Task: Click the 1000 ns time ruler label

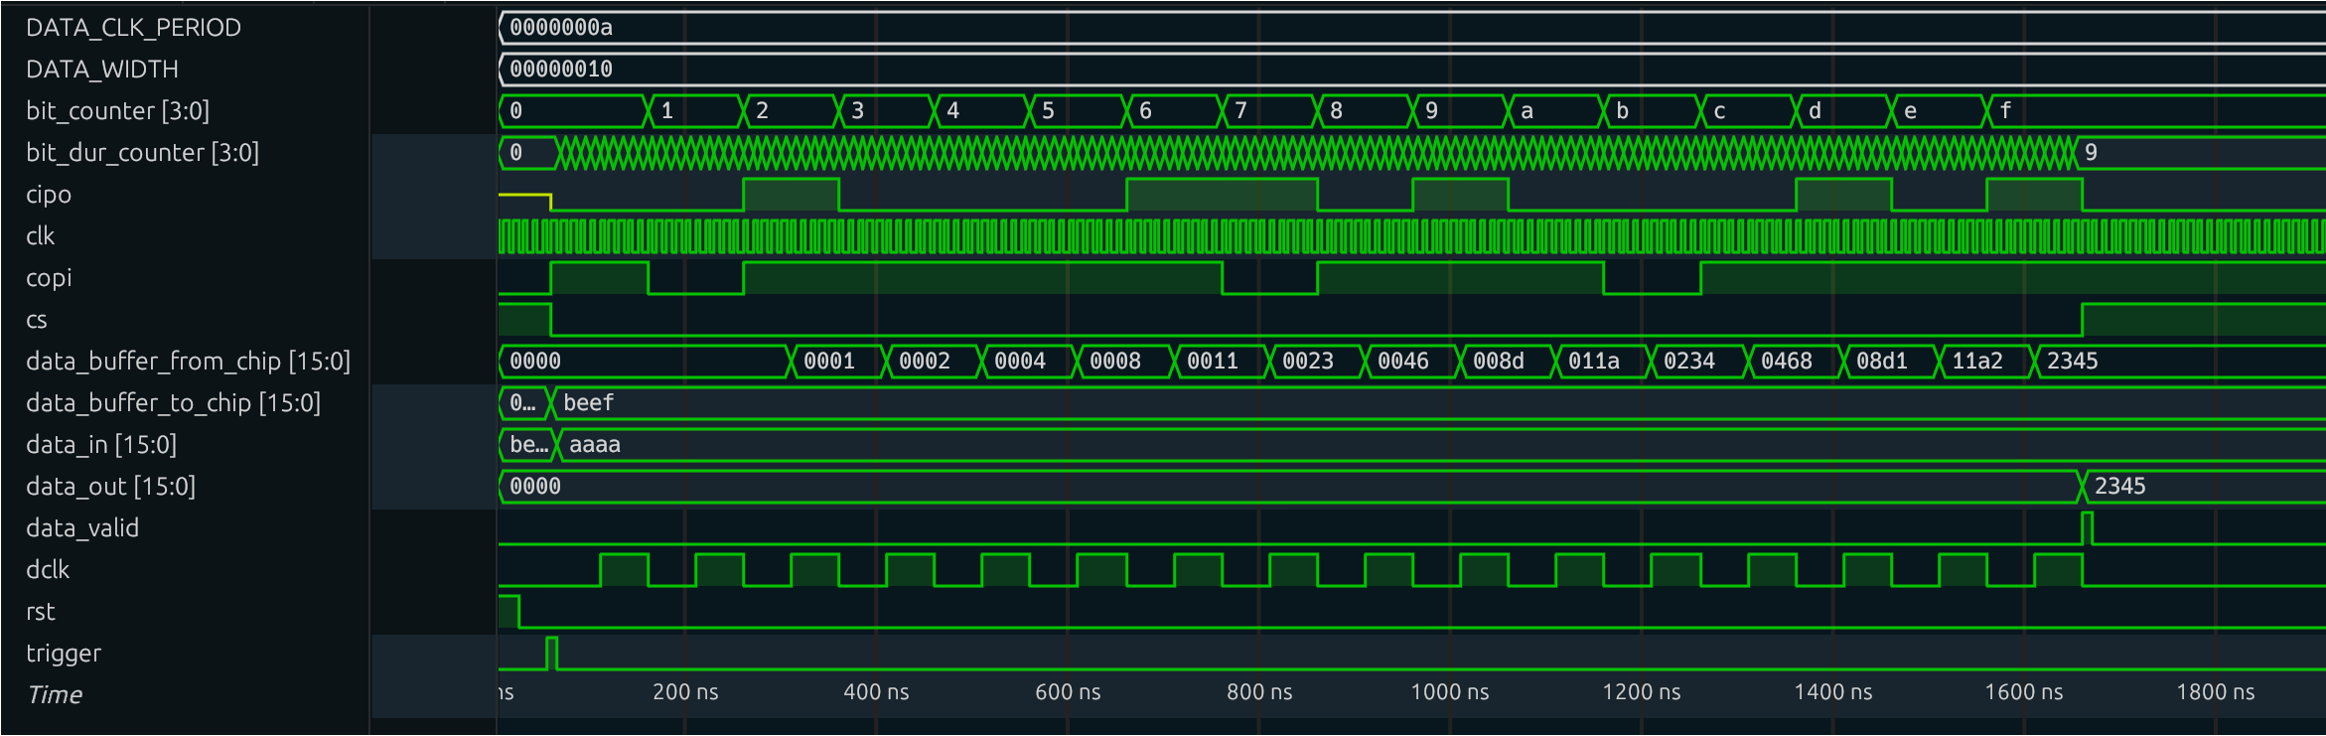Action: click(x=1449, y=692)
